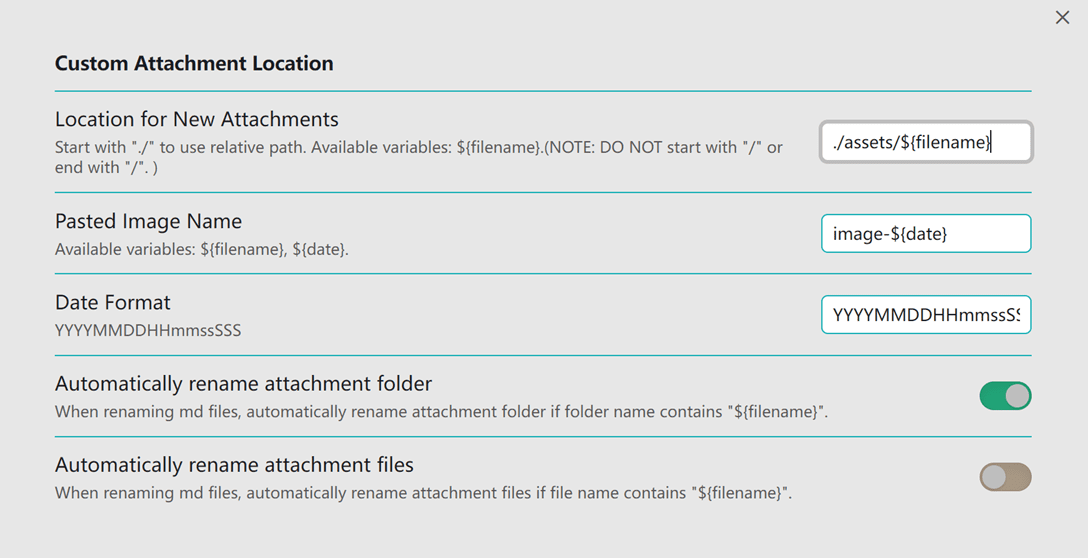Click the "Date Format" setting title
Screen dimensions: 1088x558
[x=113, y=302]
